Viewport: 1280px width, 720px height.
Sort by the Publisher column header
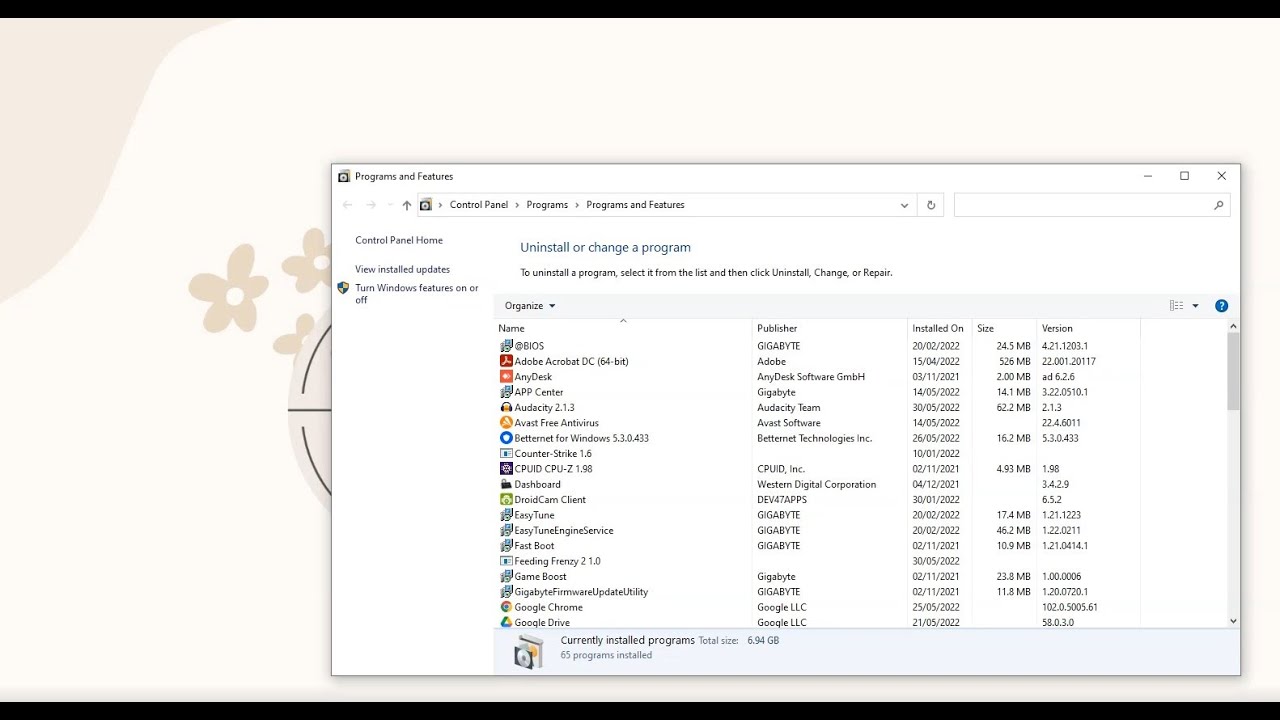coord(830,328)
